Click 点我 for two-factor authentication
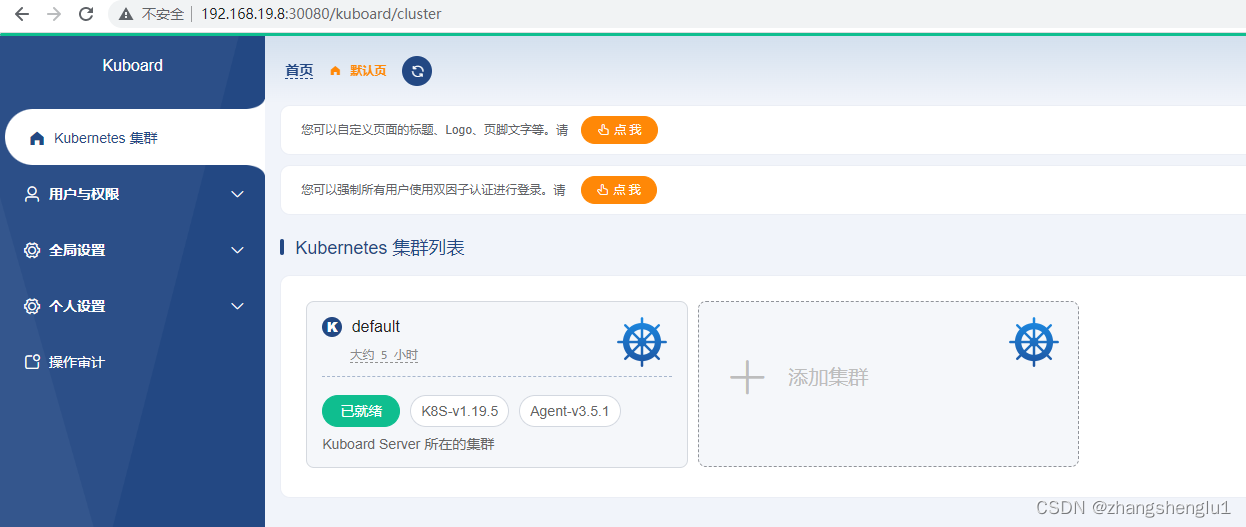The image size is (1246, 527). [619, 190]
